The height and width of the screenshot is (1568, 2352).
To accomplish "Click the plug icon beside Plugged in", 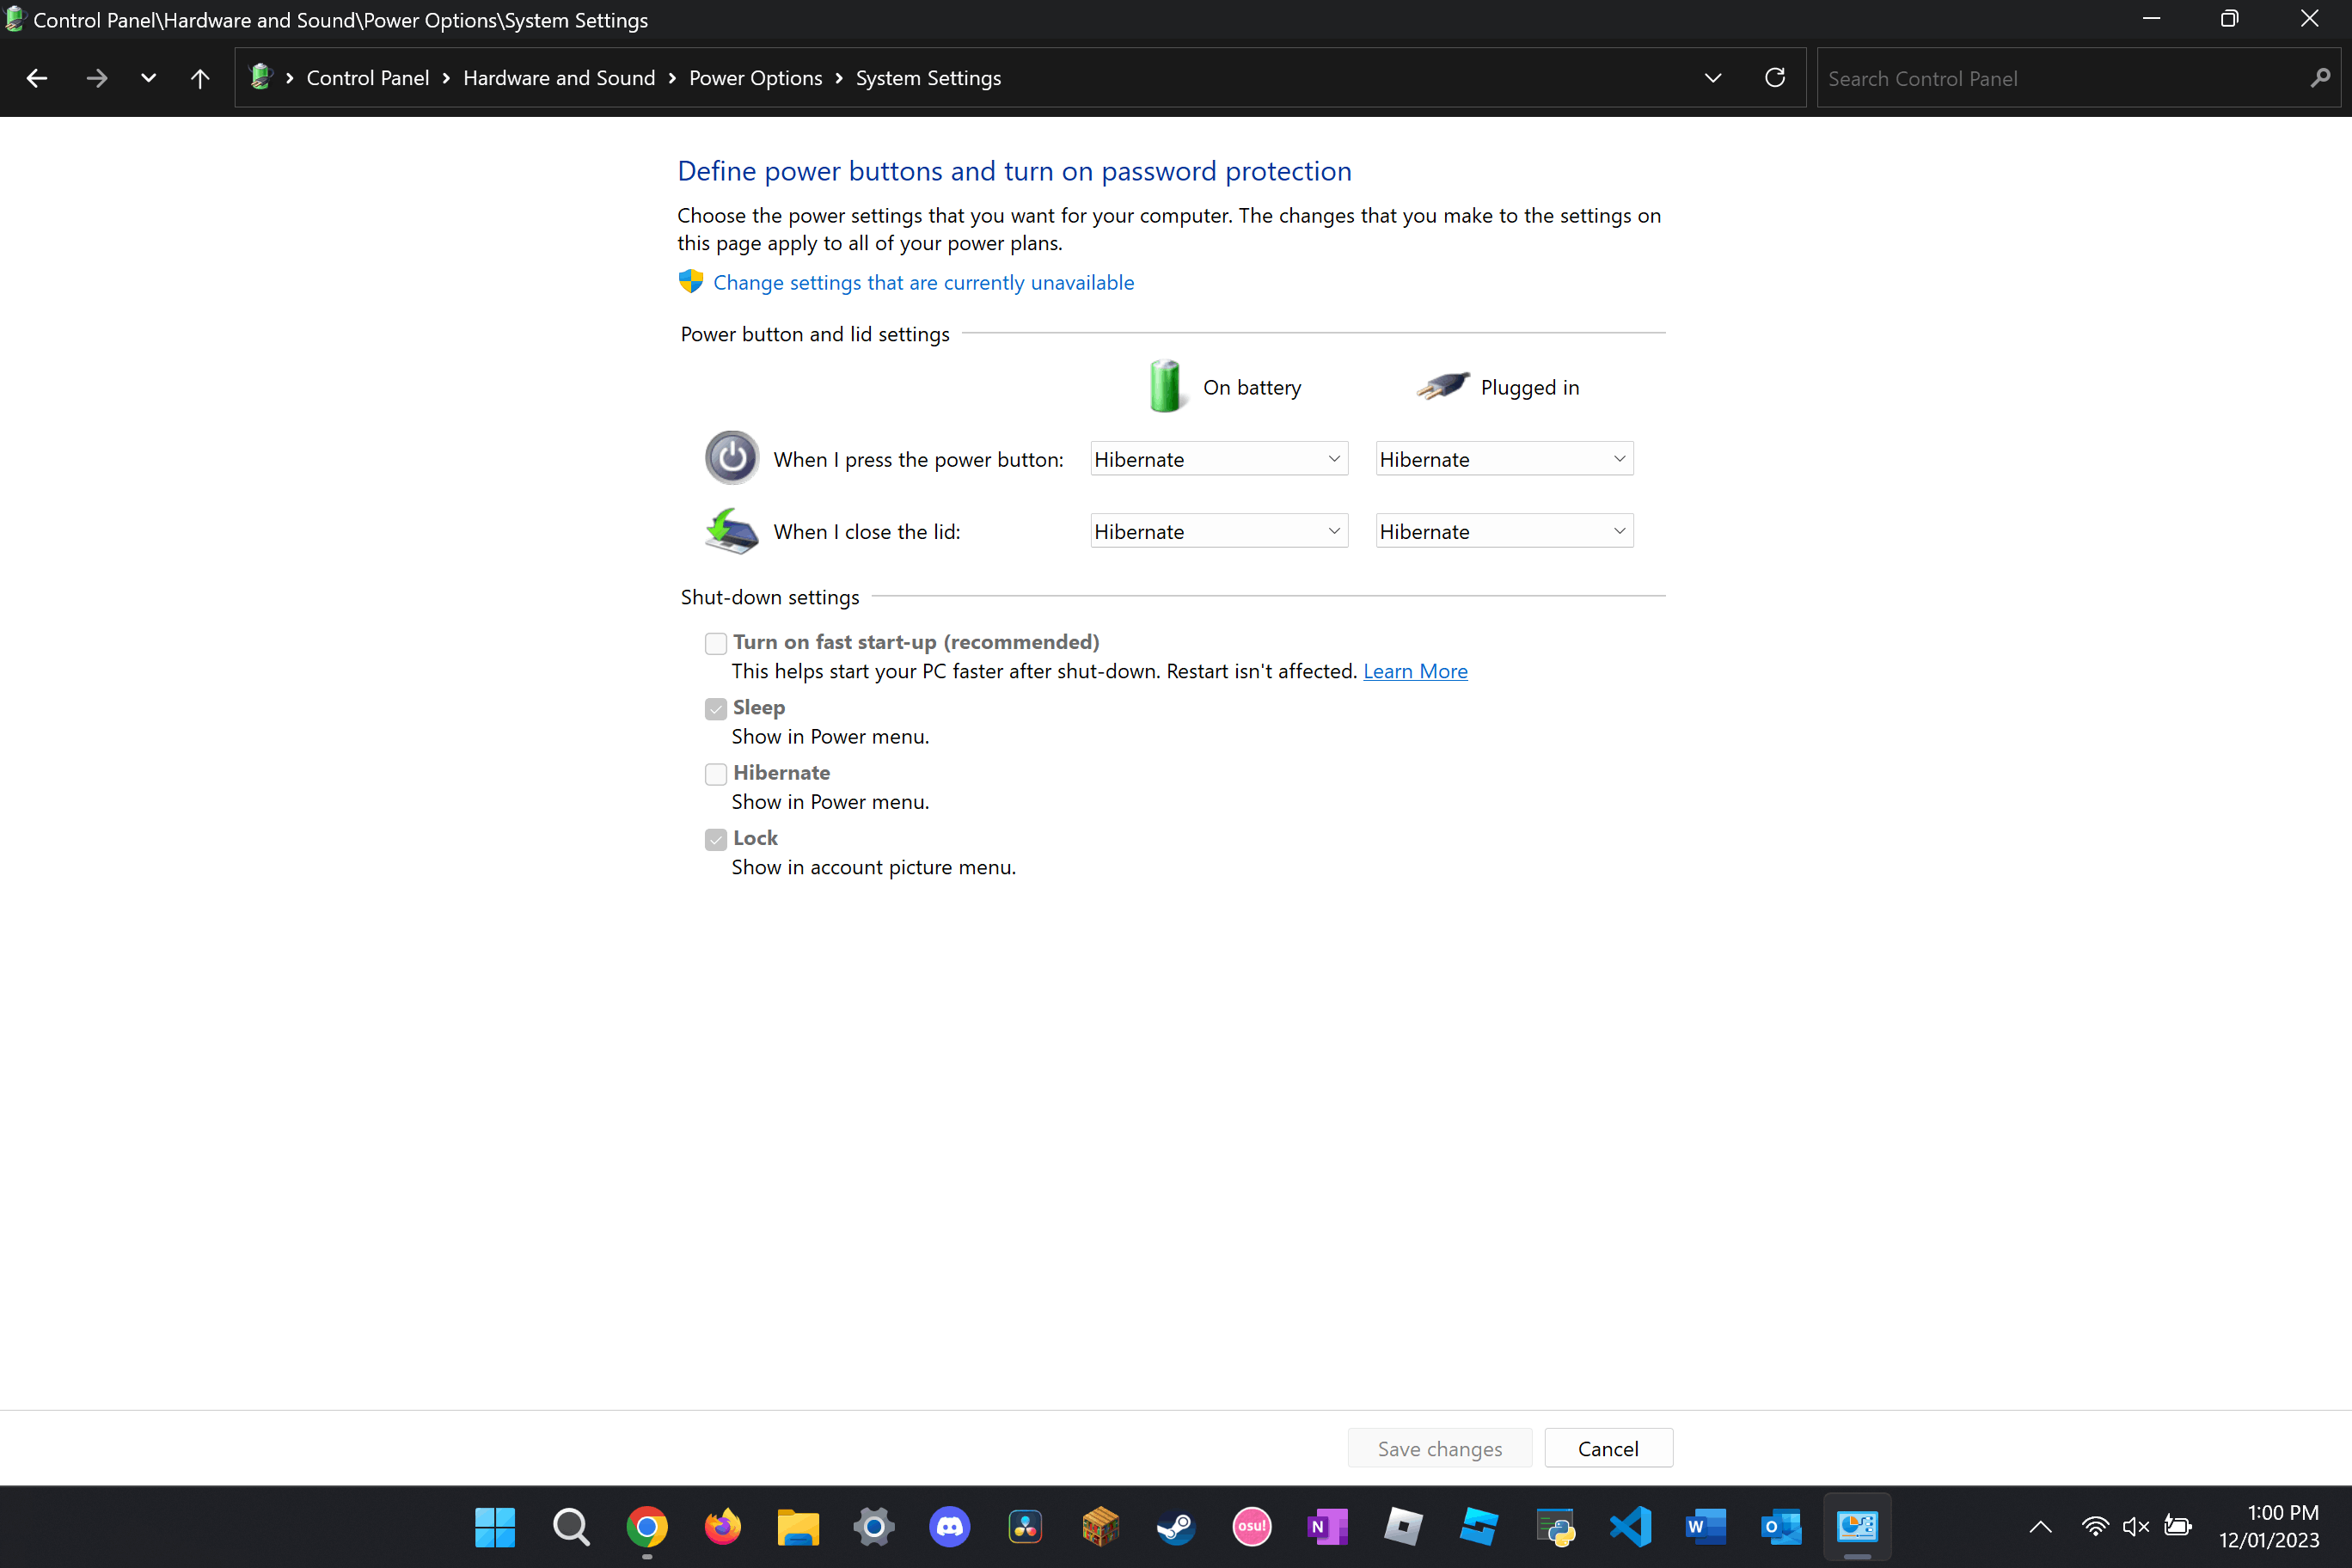I will coord(1444,386).
